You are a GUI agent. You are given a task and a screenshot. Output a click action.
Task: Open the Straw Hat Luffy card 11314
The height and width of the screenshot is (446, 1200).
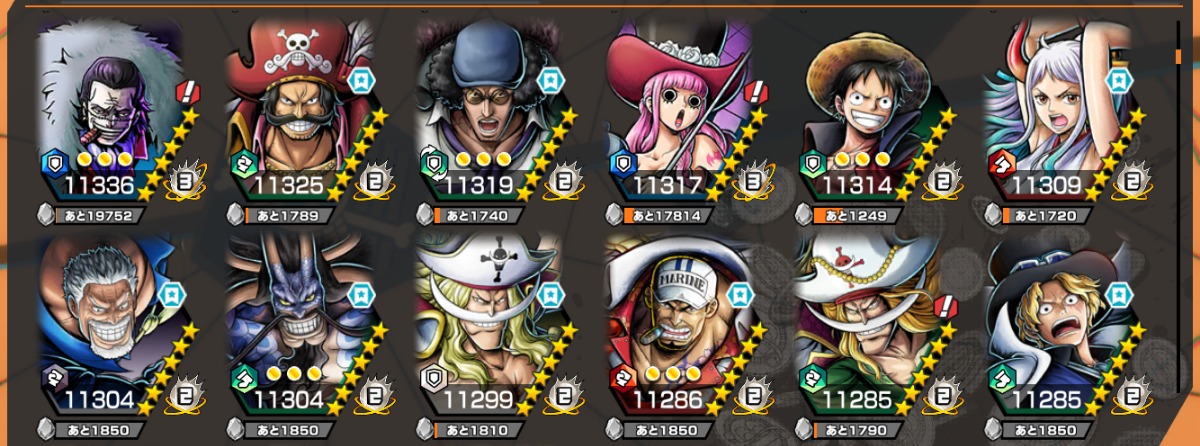pyautogui.click(x=871, y=112)
